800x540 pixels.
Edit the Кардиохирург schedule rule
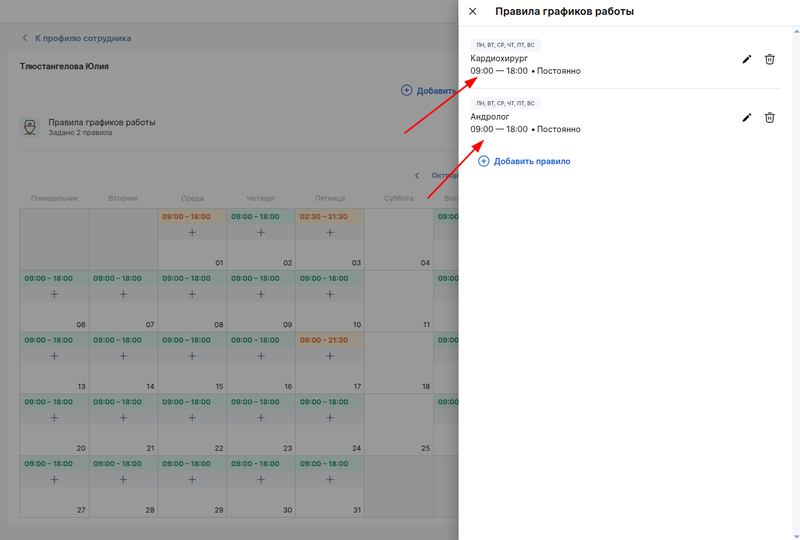(x=746, y=60)
